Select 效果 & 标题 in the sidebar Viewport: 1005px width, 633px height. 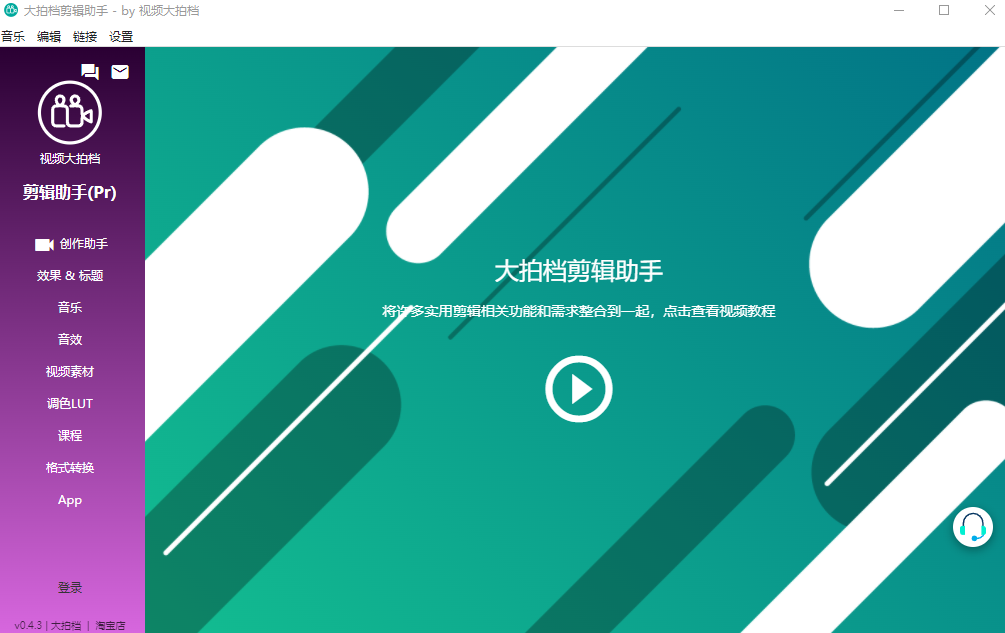[x=70, y=276]
